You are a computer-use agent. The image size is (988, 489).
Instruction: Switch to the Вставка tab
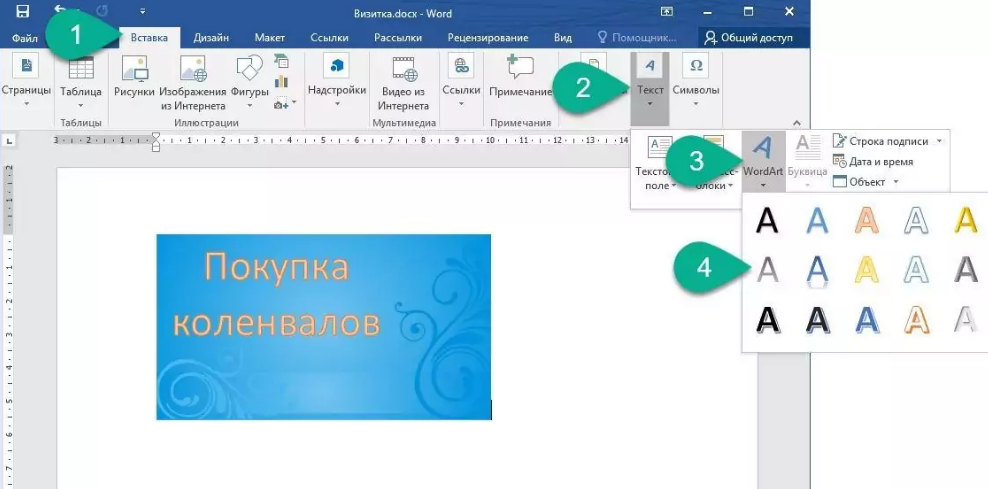[x=149, y=38]
